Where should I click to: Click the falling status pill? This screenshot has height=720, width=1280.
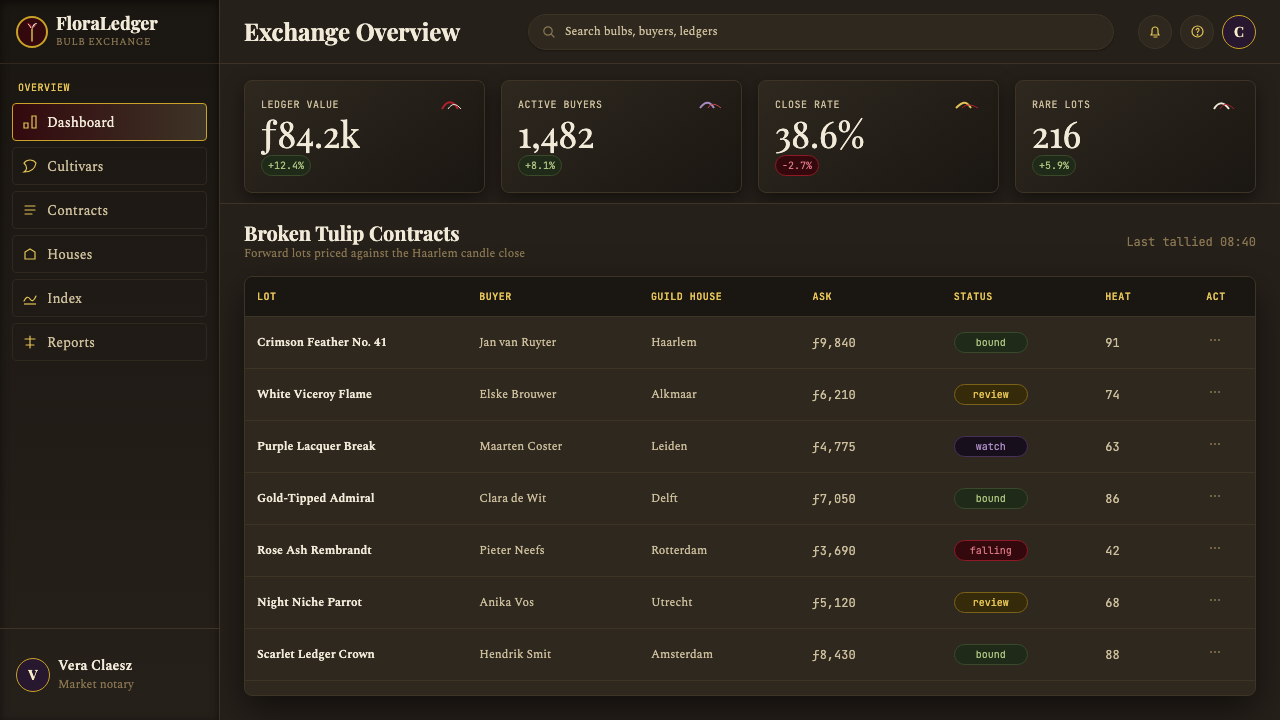click(990, 550)
